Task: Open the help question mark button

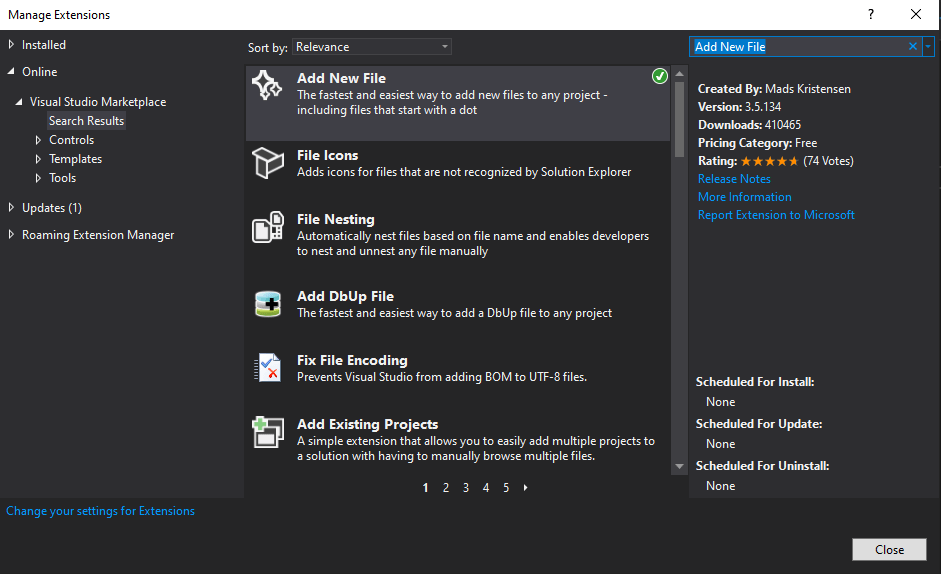Action: (x=870, y=14)
